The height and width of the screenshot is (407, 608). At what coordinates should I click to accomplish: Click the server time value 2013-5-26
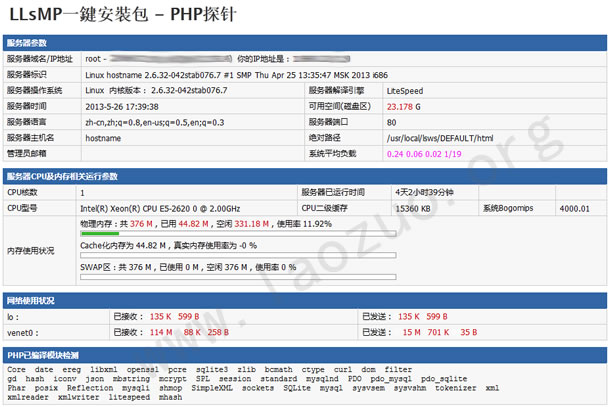120,106
